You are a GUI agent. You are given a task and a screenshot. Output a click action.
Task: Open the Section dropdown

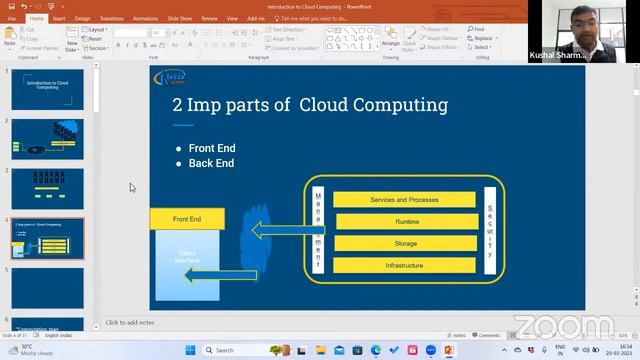point(96,48)
